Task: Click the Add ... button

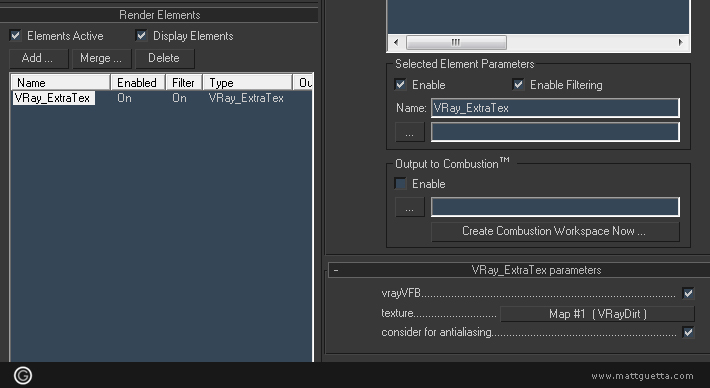Action: (38, 58)
